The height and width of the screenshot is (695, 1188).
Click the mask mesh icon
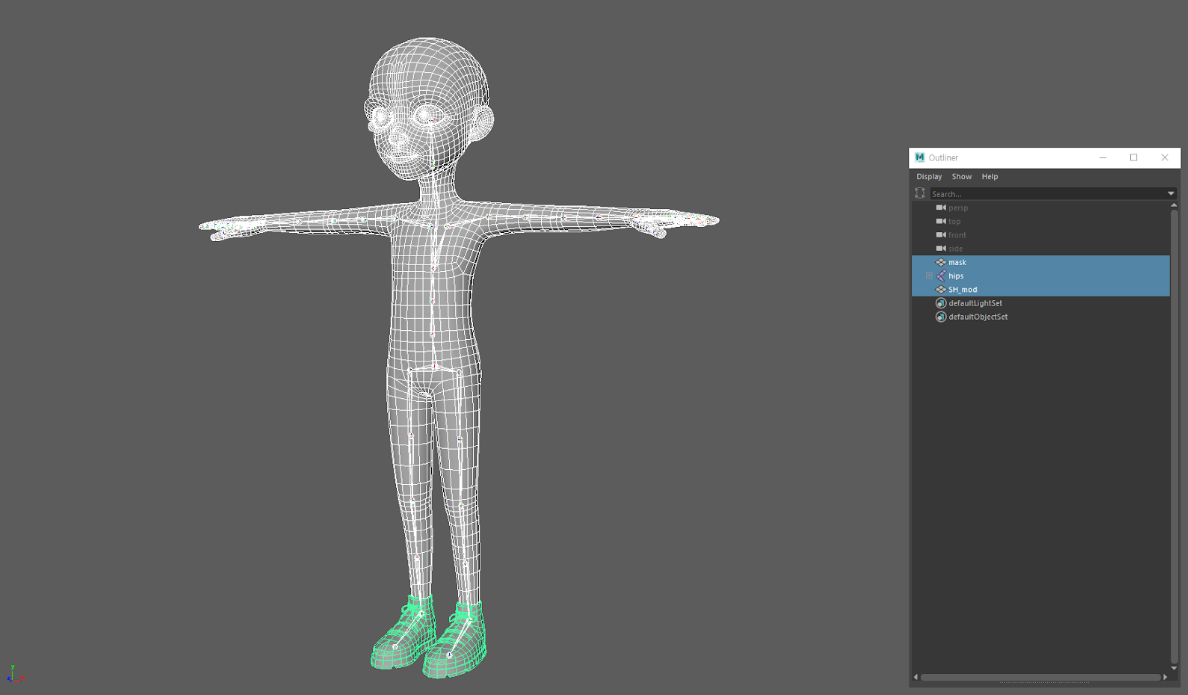(x=940, y=262)
